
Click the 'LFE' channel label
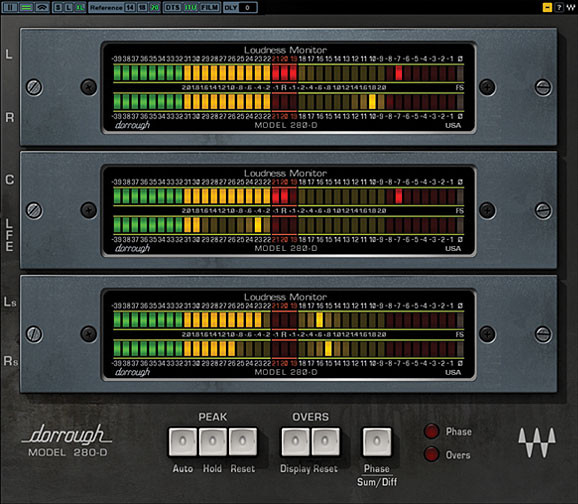[9, 235]
